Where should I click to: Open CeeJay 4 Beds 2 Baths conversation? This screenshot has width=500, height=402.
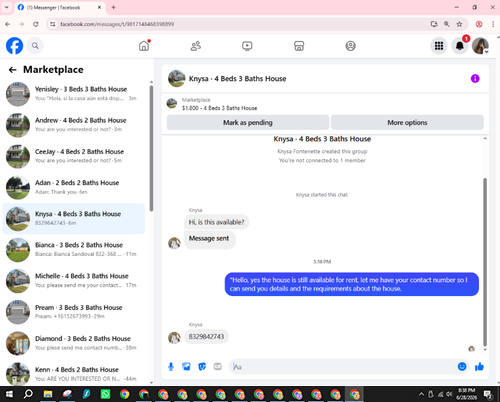pos(74,156)
